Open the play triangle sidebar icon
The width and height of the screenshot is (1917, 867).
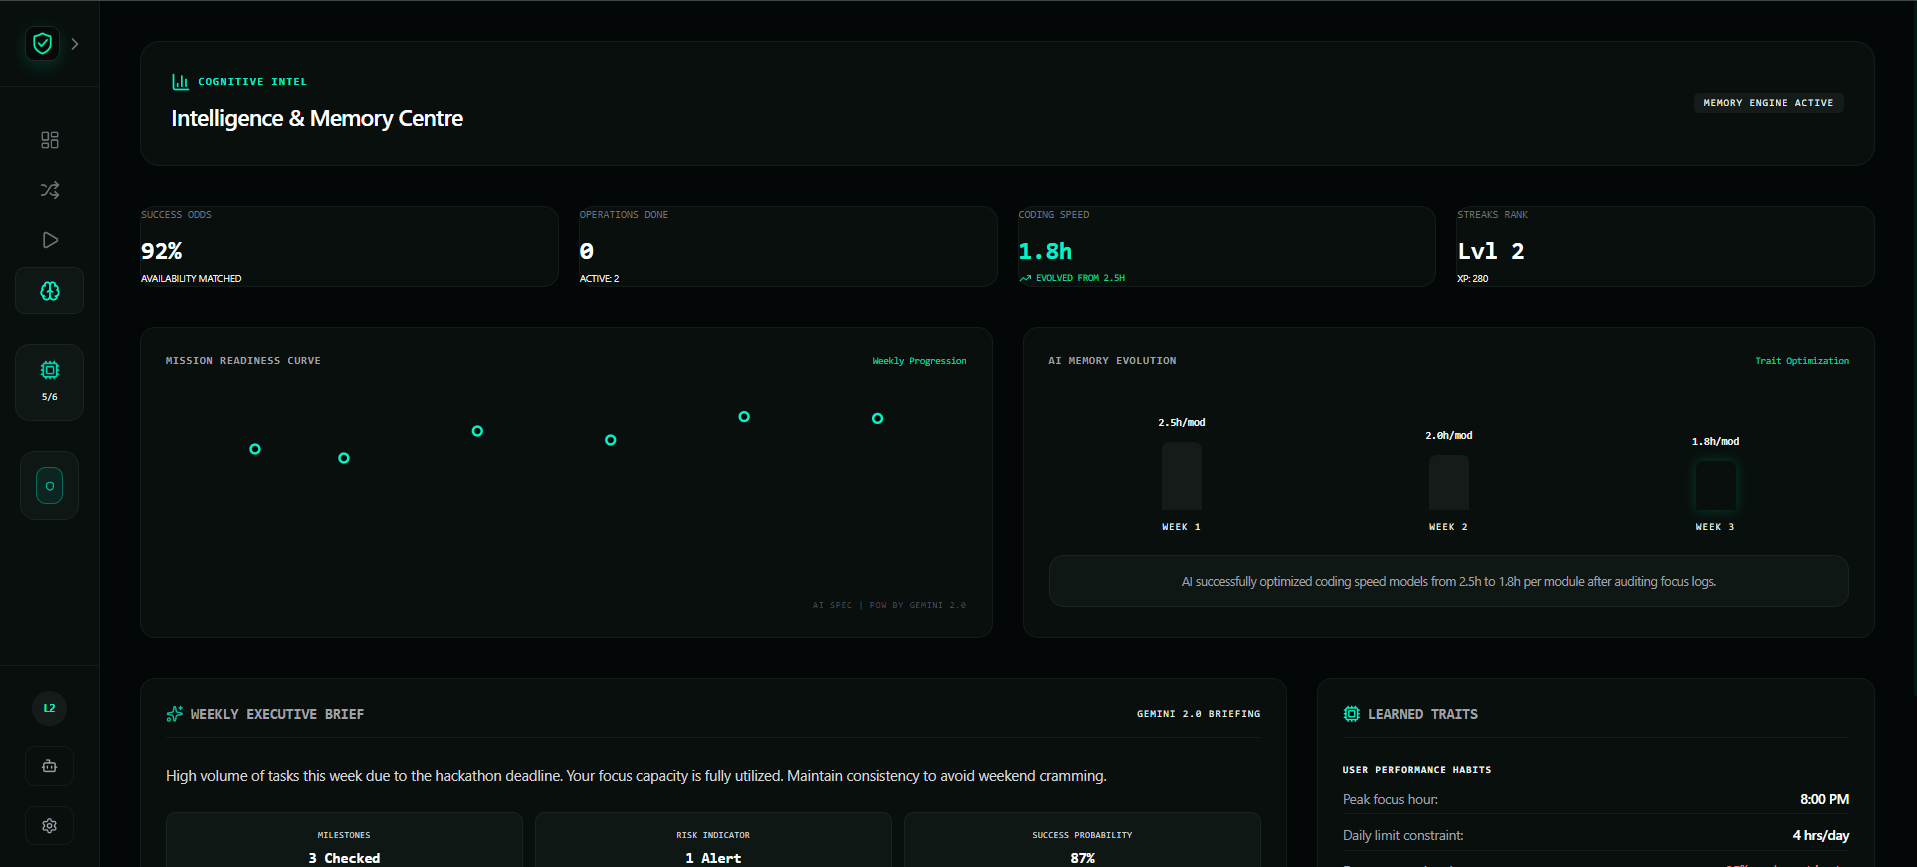pos(50,240)
